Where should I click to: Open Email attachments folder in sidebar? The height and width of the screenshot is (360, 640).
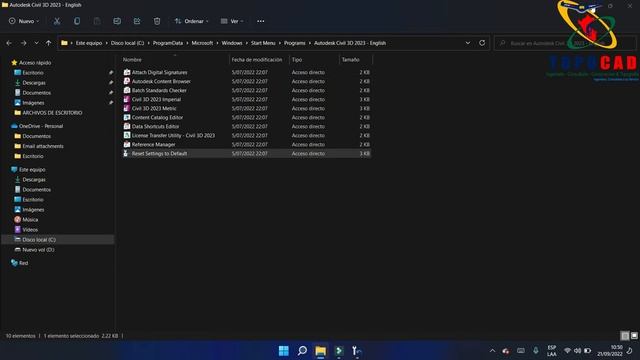pos(43,146)
